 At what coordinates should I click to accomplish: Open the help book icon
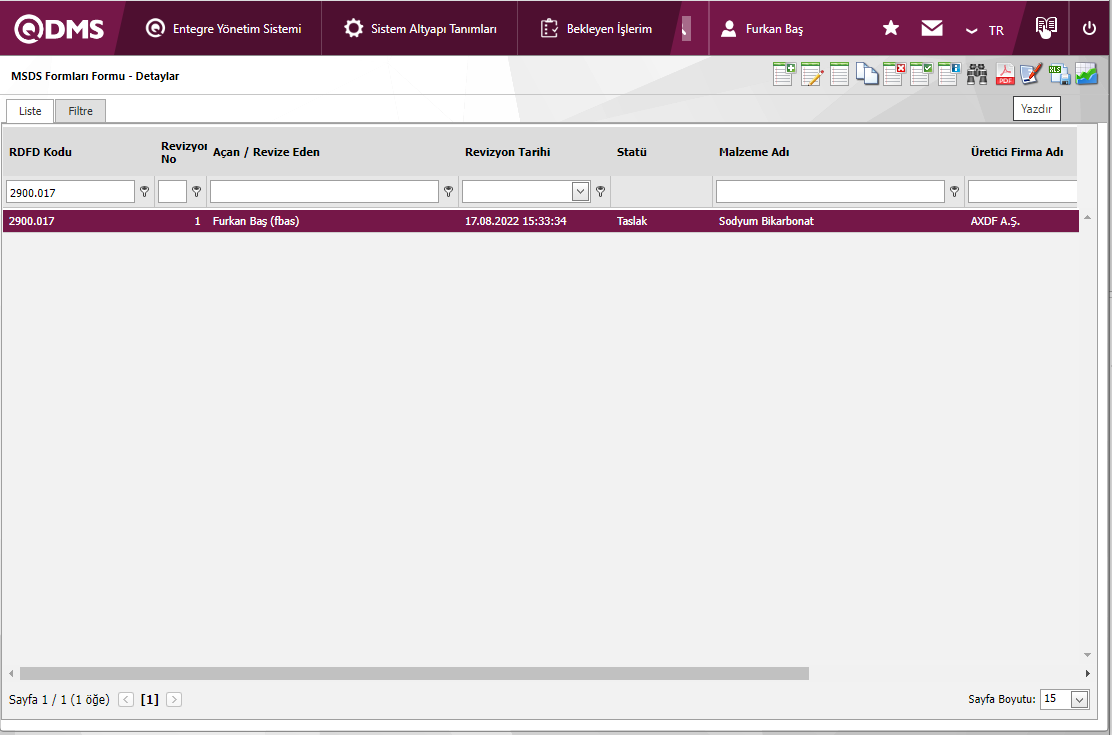[x=1046, y=27]
